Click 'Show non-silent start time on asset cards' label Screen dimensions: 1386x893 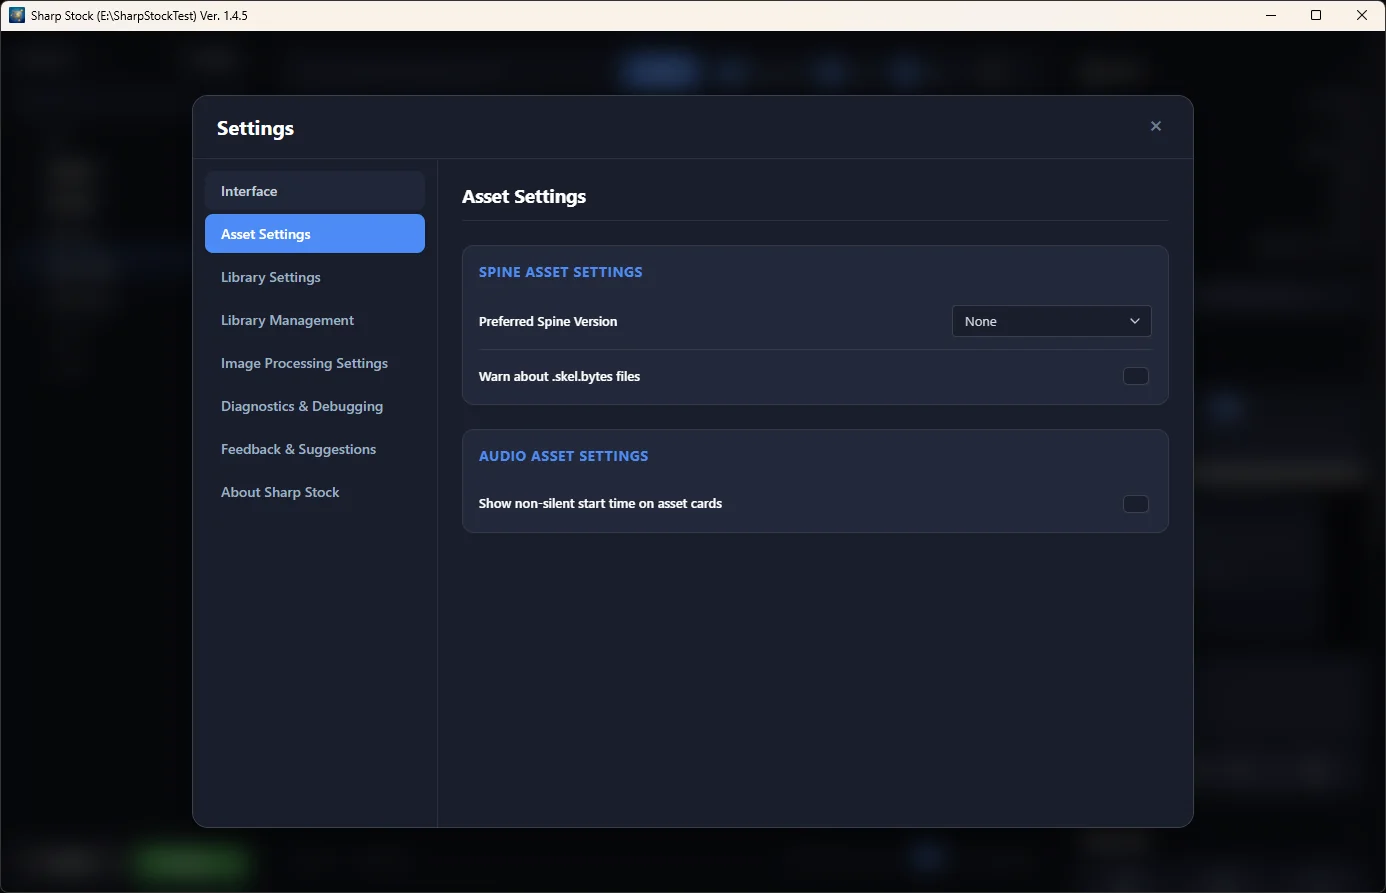[x=600, y=503]
